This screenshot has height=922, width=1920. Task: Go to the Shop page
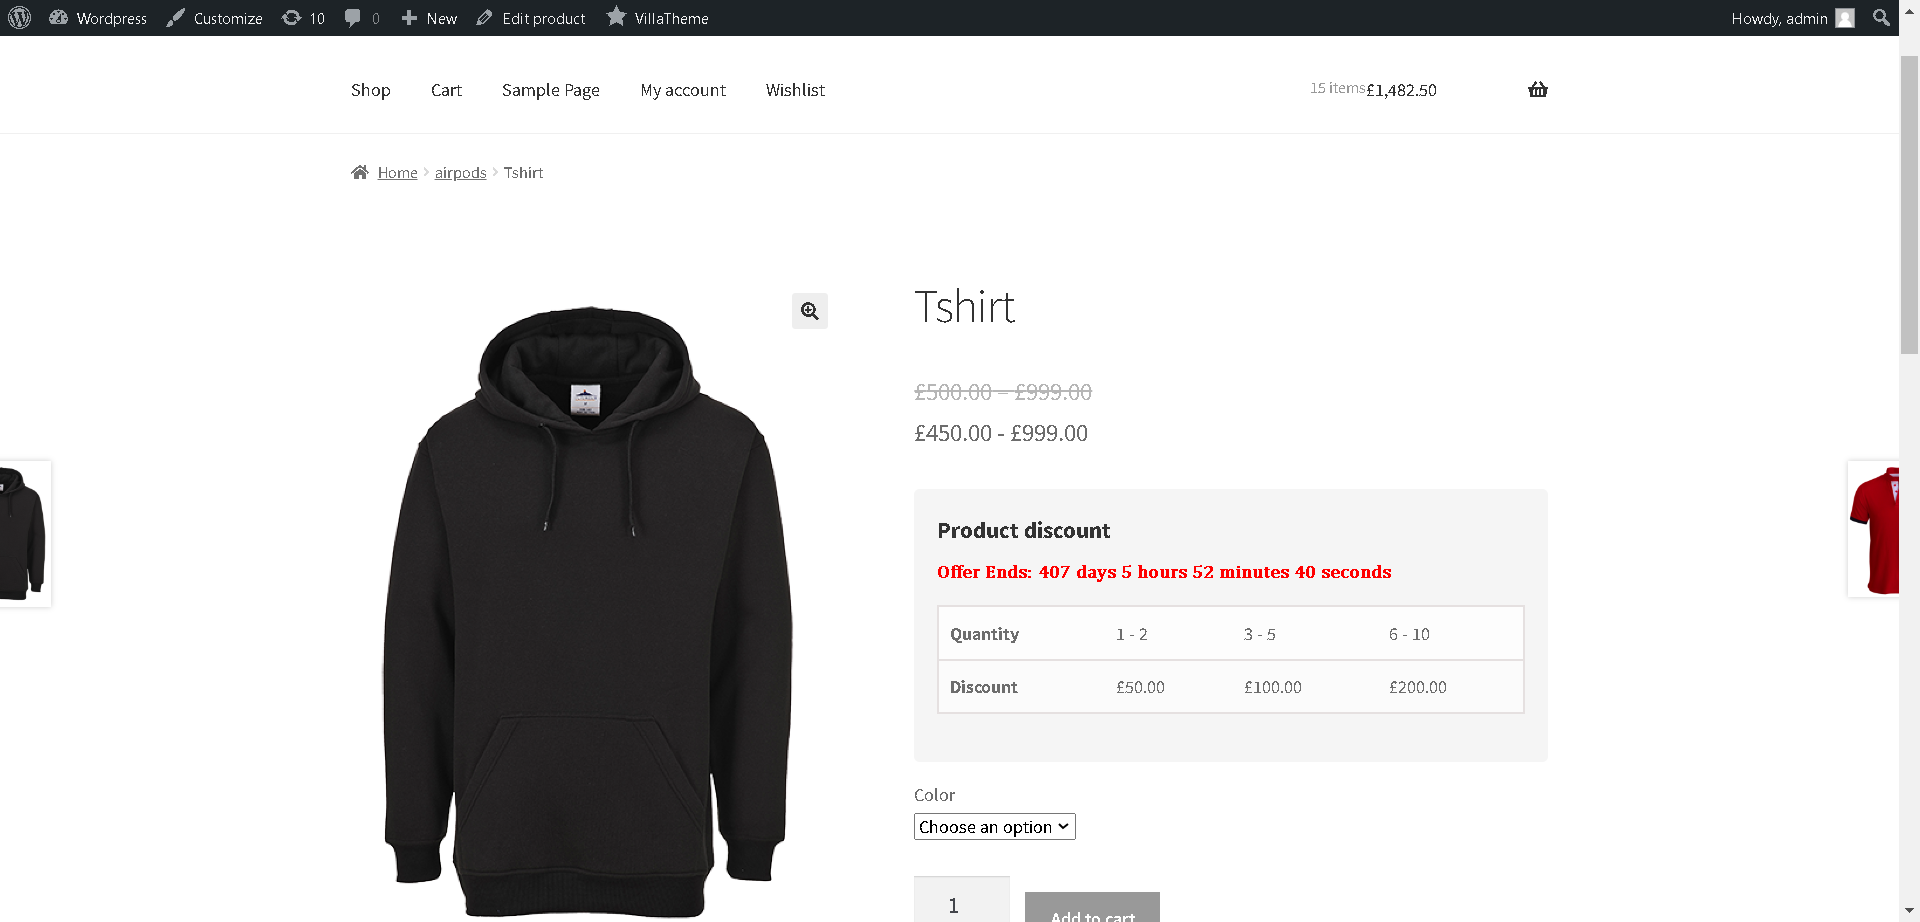click(370, 90)
